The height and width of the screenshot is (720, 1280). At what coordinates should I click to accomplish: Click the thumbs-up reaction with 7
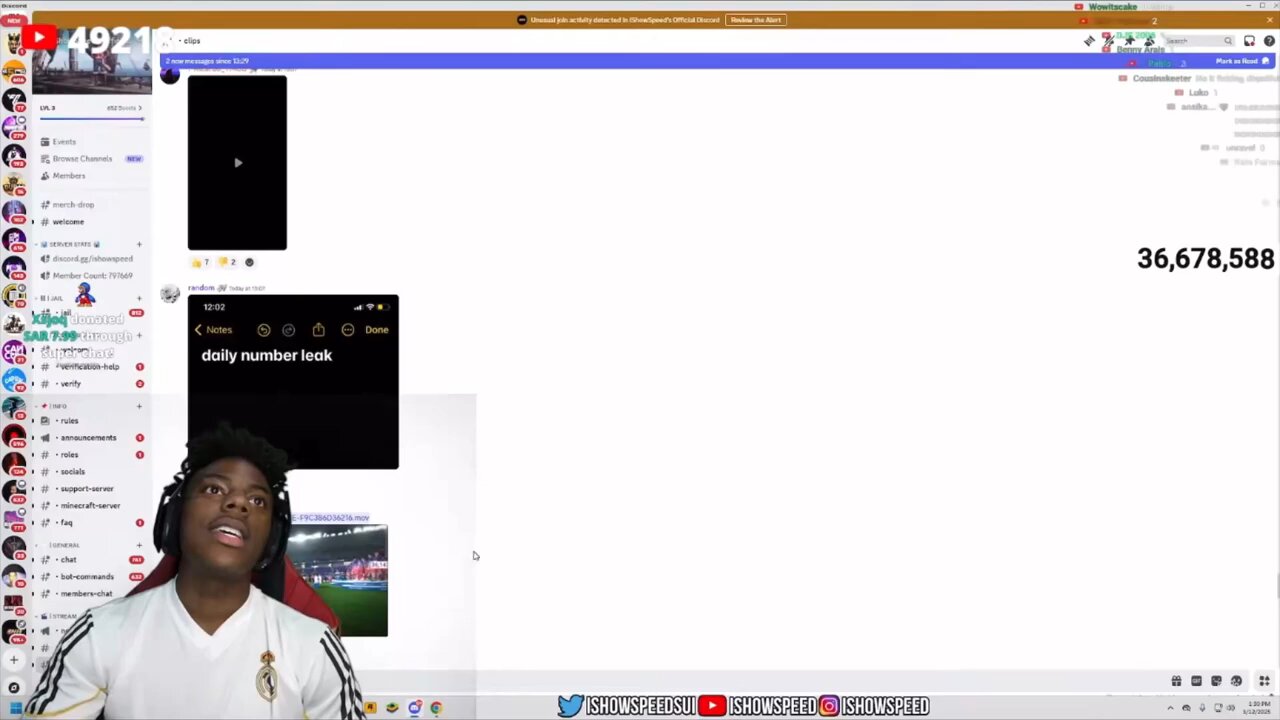[201, 262]
